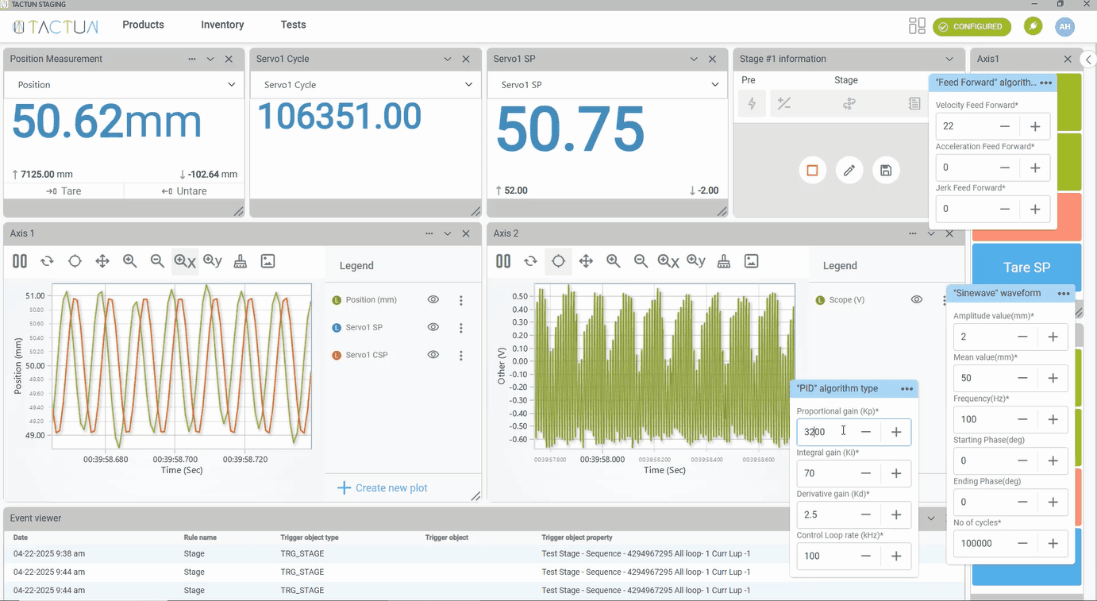This screenshot has height=601, width=1097.
Task: Open the Position dropdown selector
Action: [123, 85]
